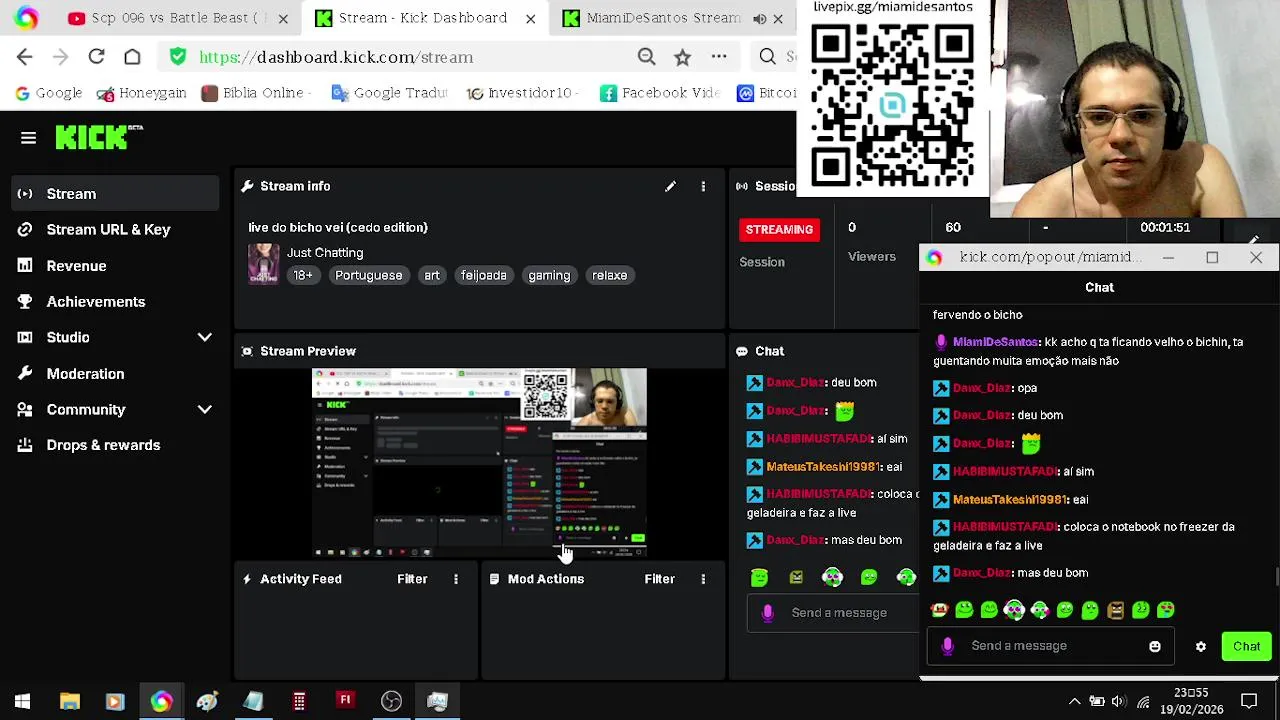Click the popout chat scrollbar

point(1276,578)
